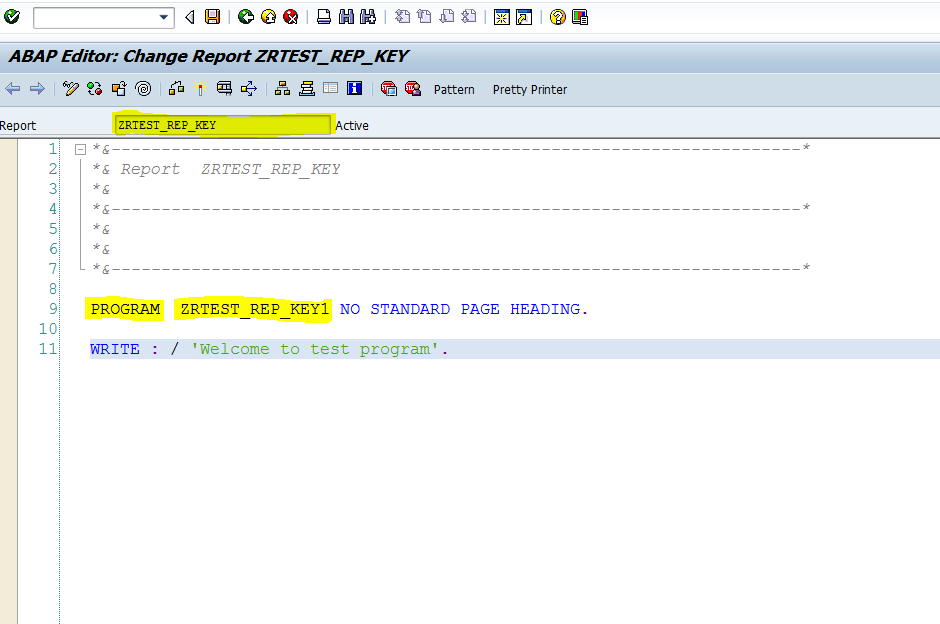Viewport: 940px width, 624px height.
Task: Print the source using the printer icon
Action: tap(324, 17)
